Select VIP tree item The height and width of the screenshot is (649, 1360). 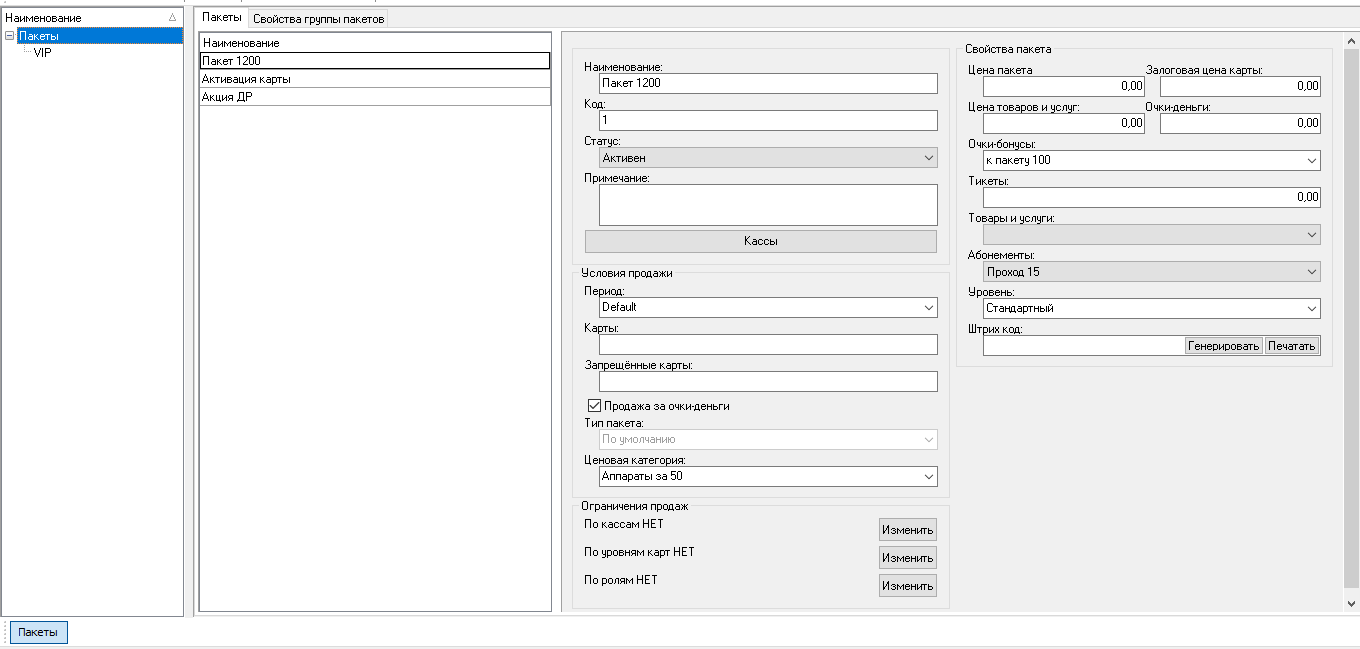click(42, 53)
